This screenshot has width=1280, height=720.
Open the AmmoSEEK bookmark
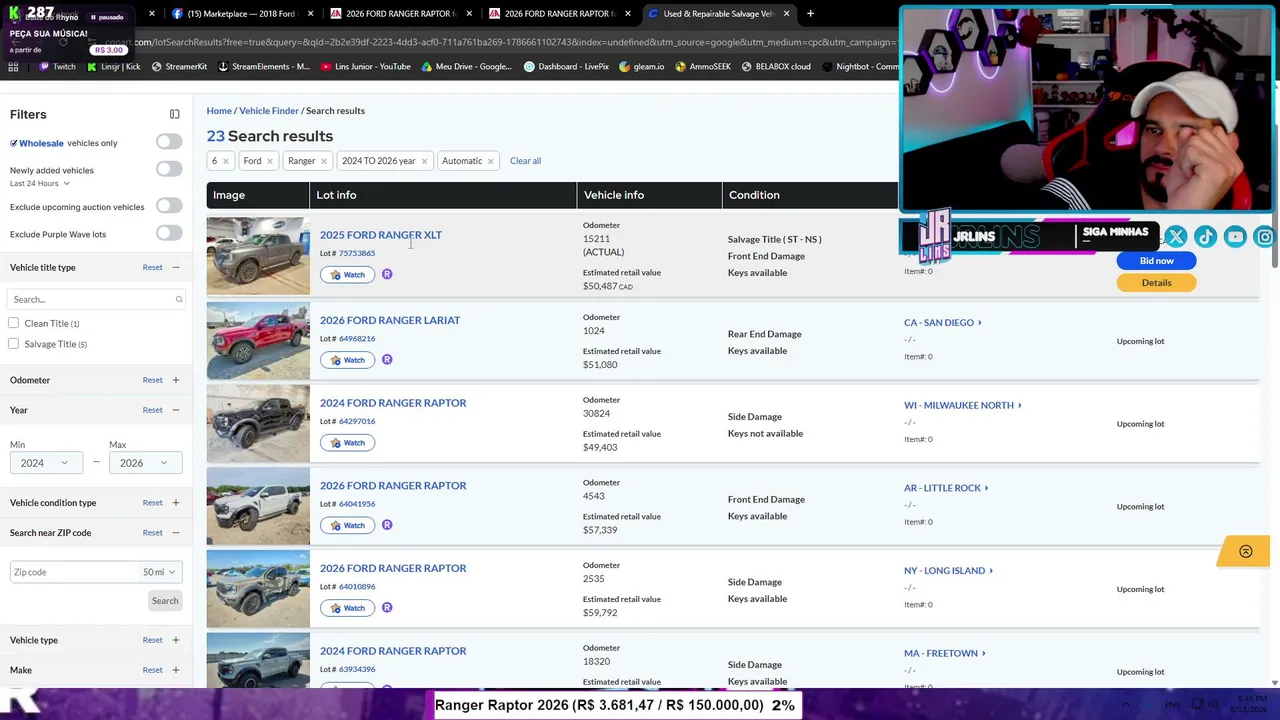pos(703,67)
